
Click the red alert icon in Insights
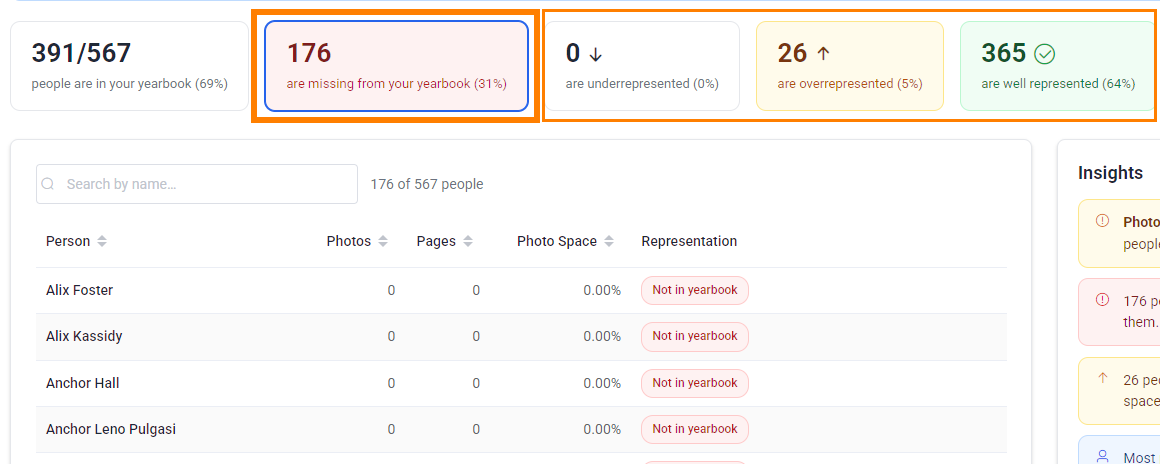click(1102, 300)
